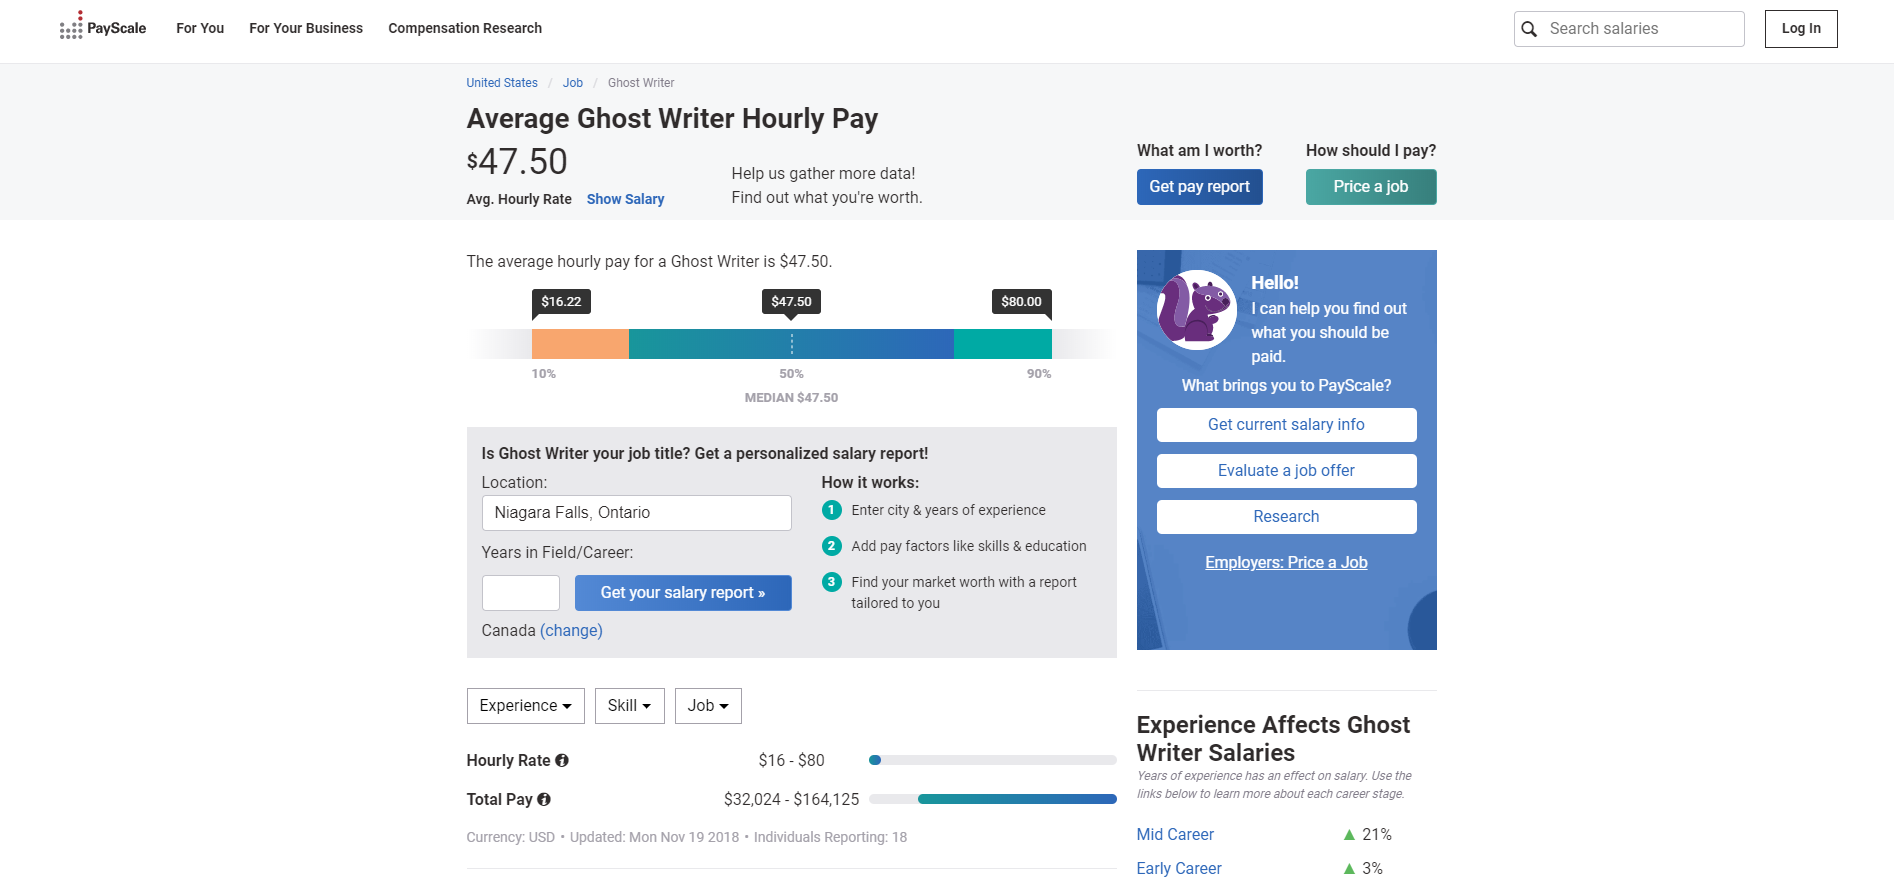The height and width of the screenshot is (887, 1894).
Task: Click the "3%" Early Career value
Action: [x=1372, y=868]
